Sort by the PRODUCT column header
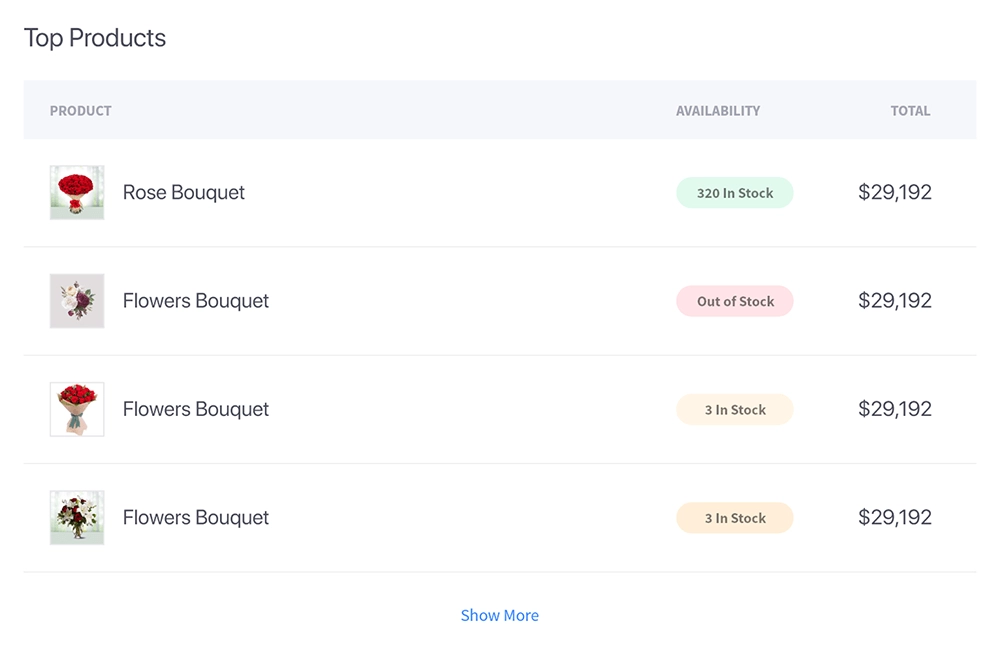Viewport: 1000px width, 651px height. [x=81, y=111]
